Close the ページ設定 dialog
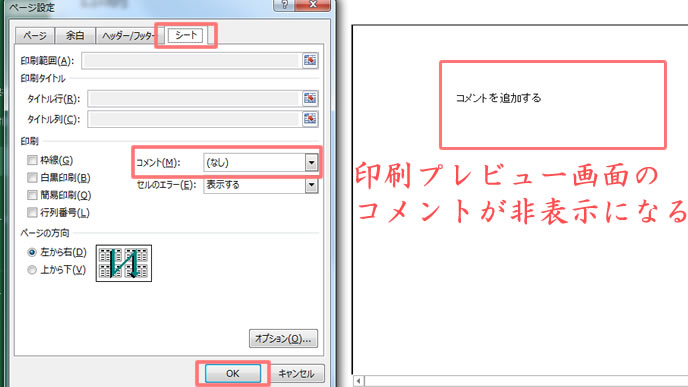Image resolution: width=688 pixels, height=387 pixels. pos(313,5)
